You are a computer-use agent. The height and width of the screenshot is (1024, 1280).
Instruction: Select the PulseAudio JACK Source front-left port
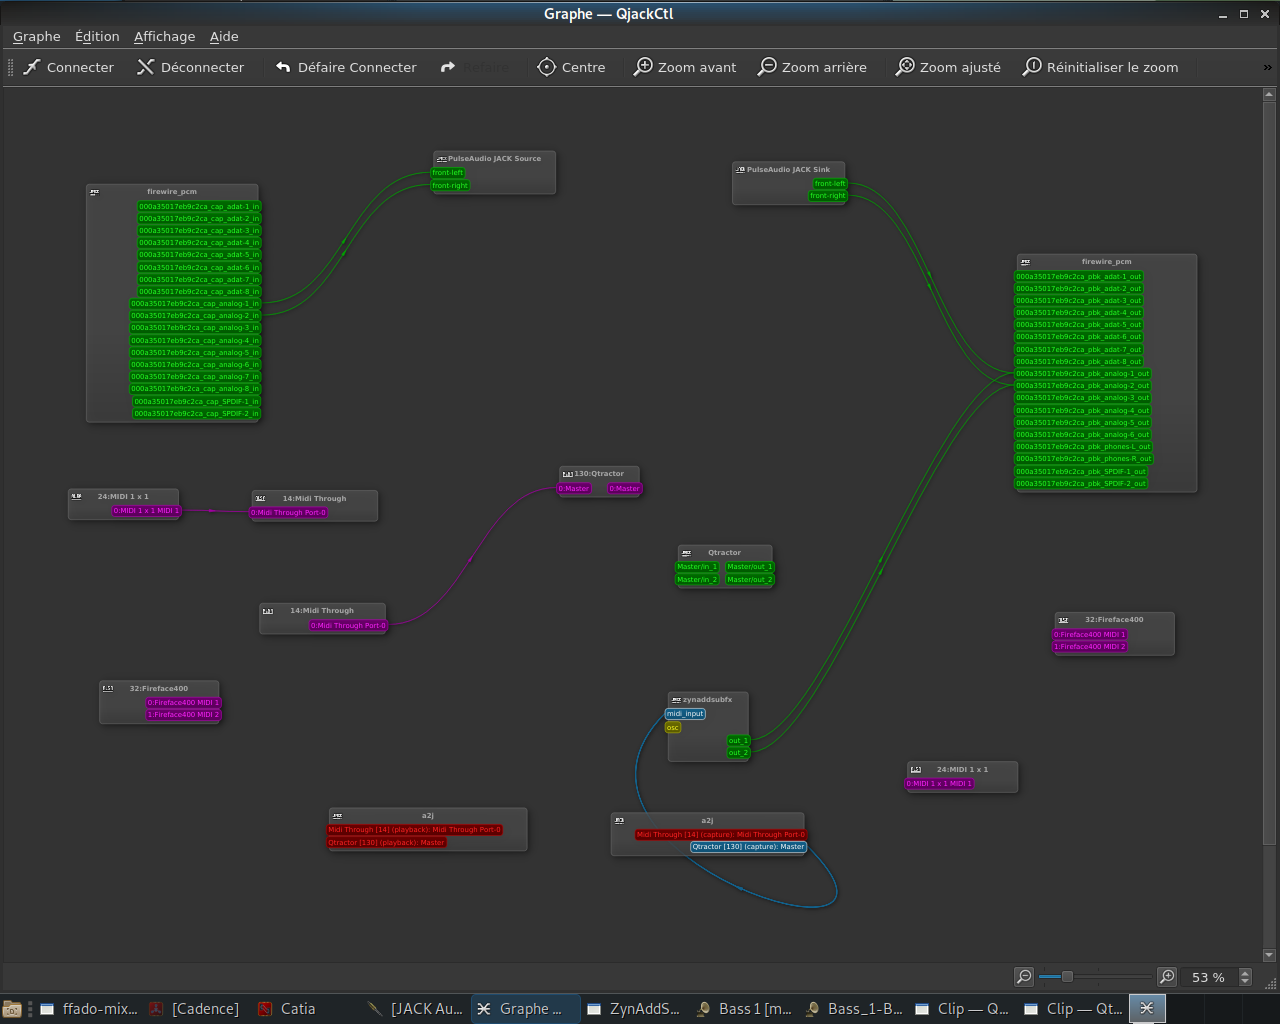click(448, 173)
